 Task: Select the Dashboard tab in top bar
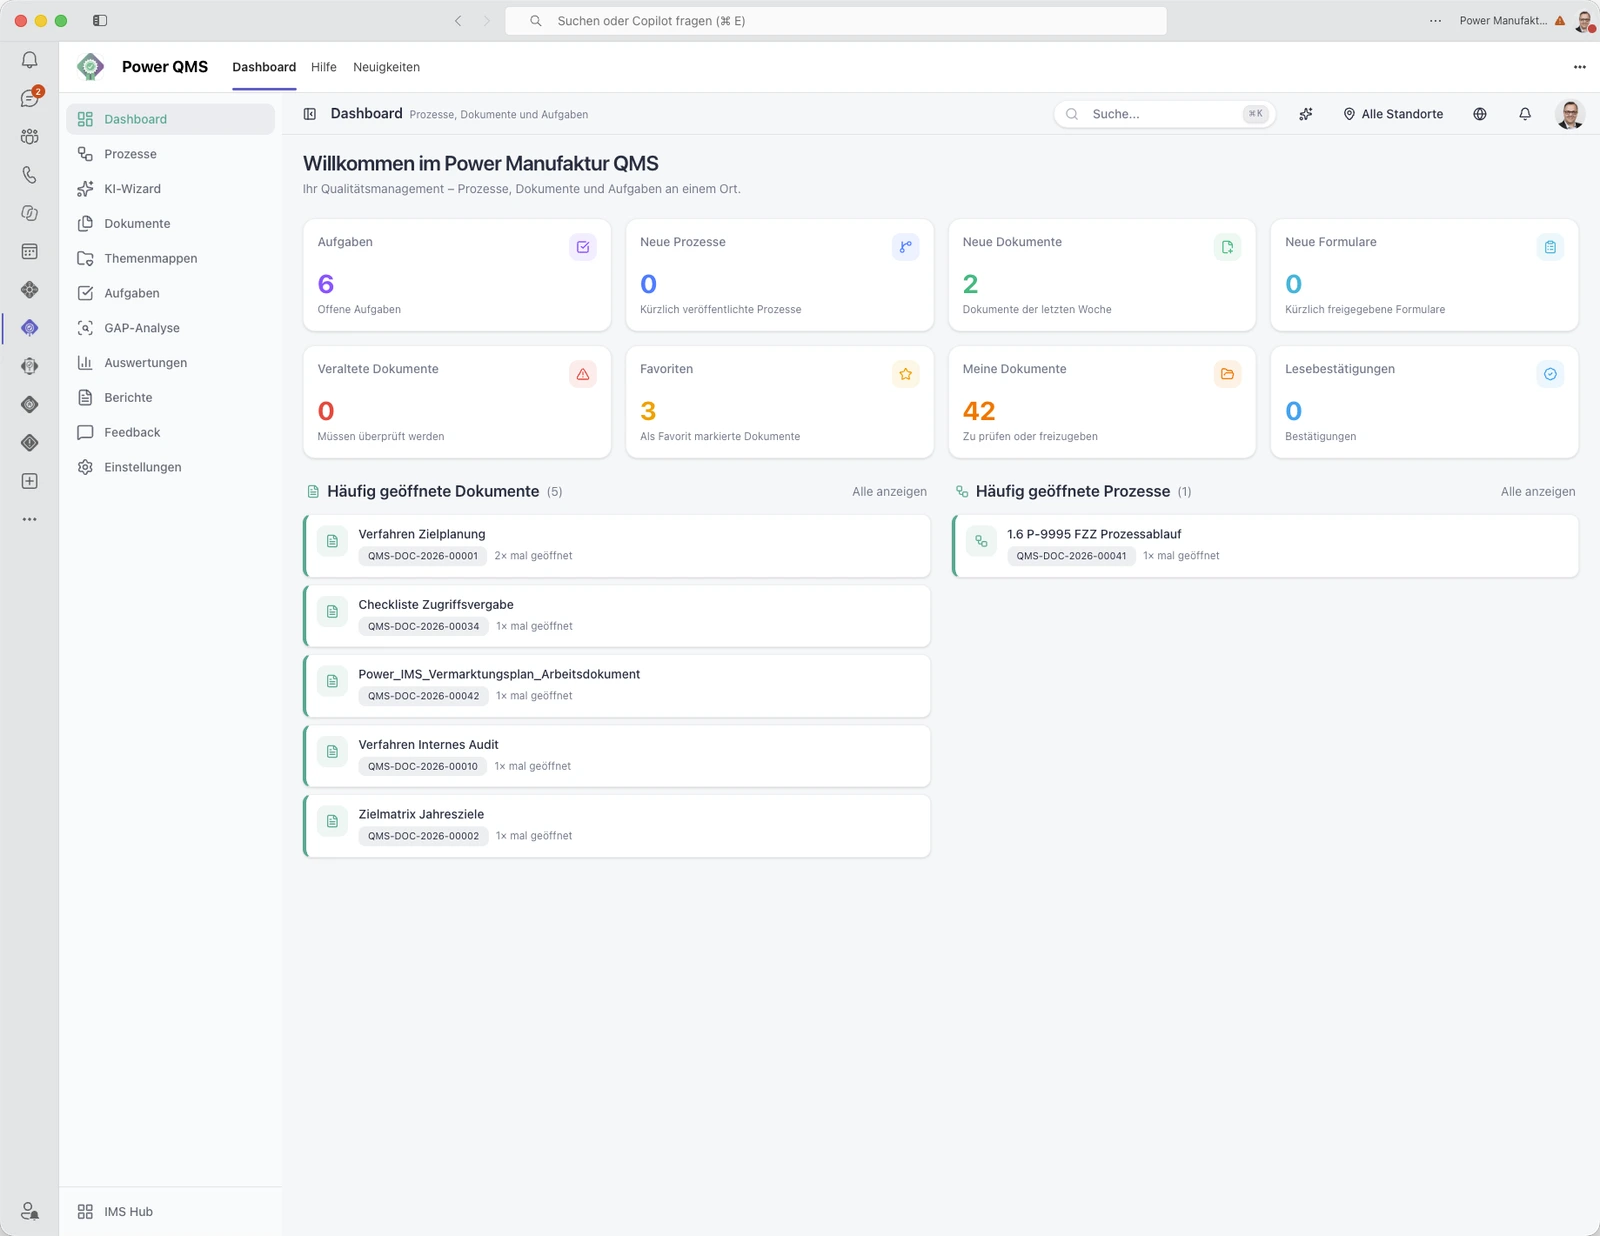[264, 67]
